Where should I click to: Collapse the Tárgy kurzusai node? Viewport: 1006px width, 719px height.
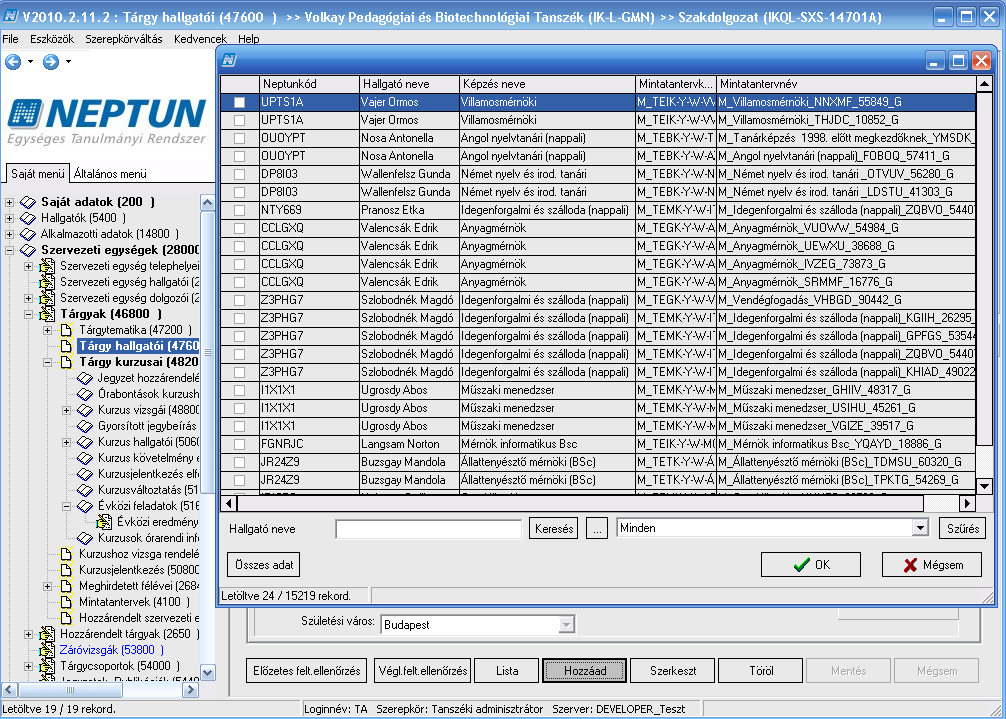pyautogui.click(x=47, y=362)
